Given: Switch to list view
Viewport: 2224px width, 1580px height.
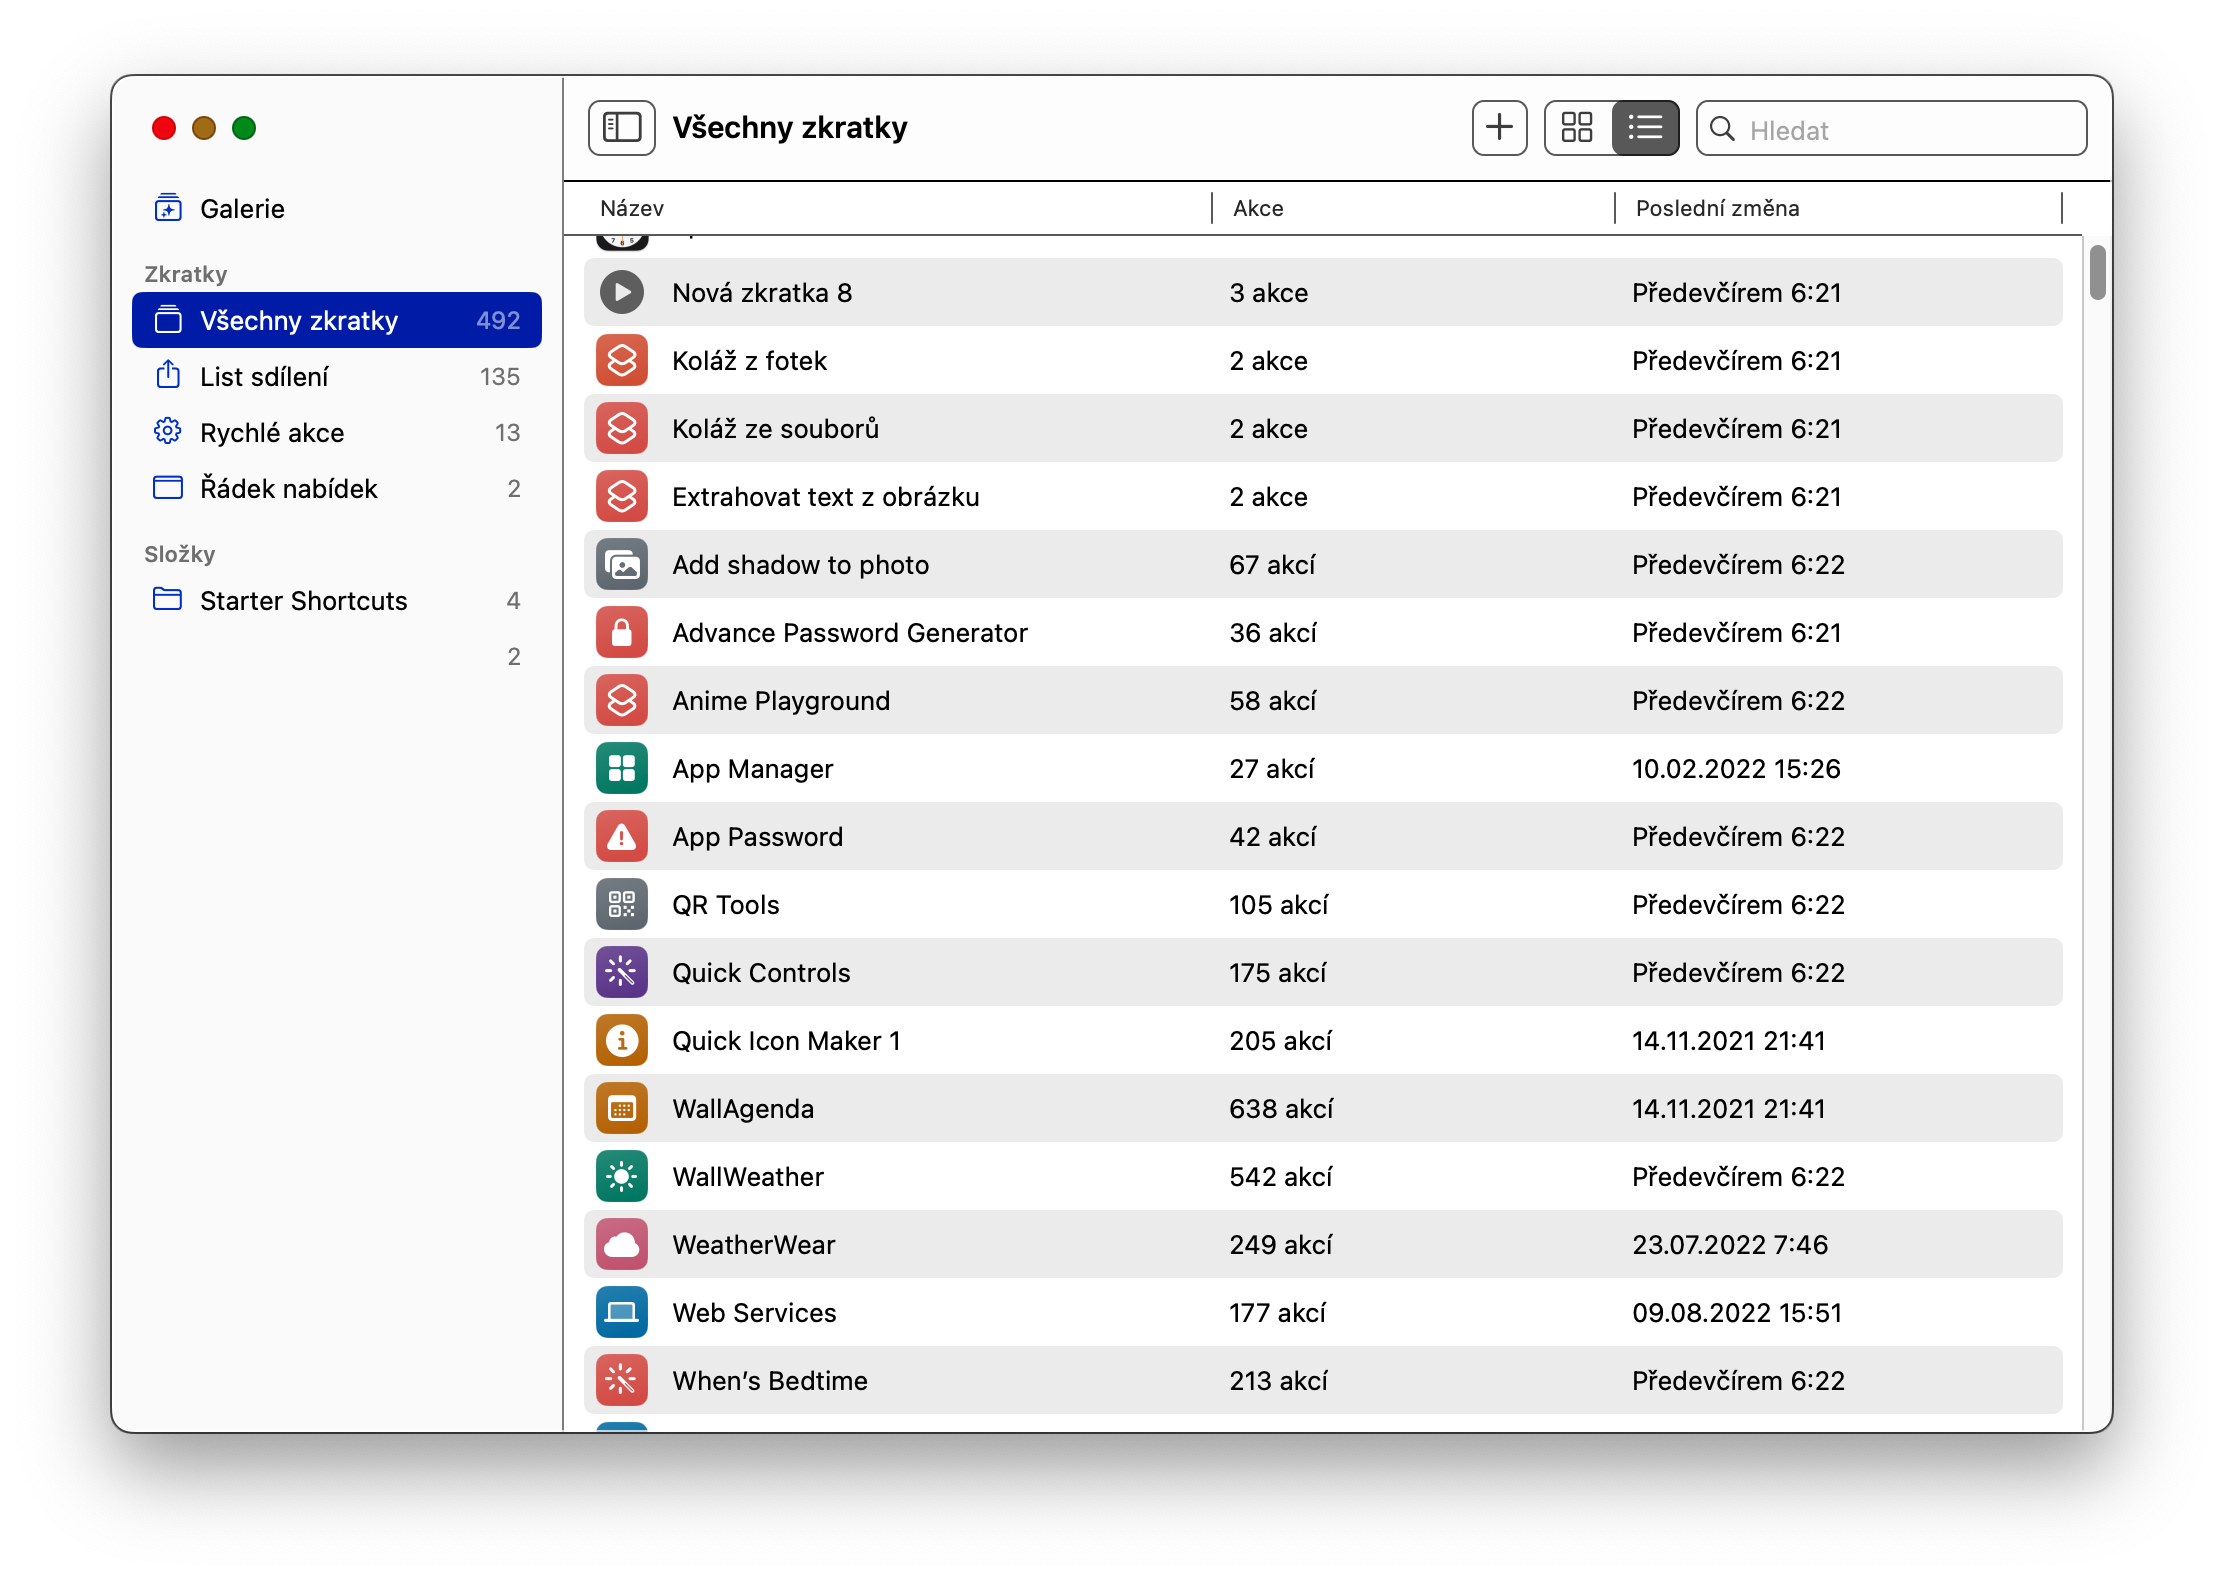Looking at the screenshot, I should tap(1645, 128).
